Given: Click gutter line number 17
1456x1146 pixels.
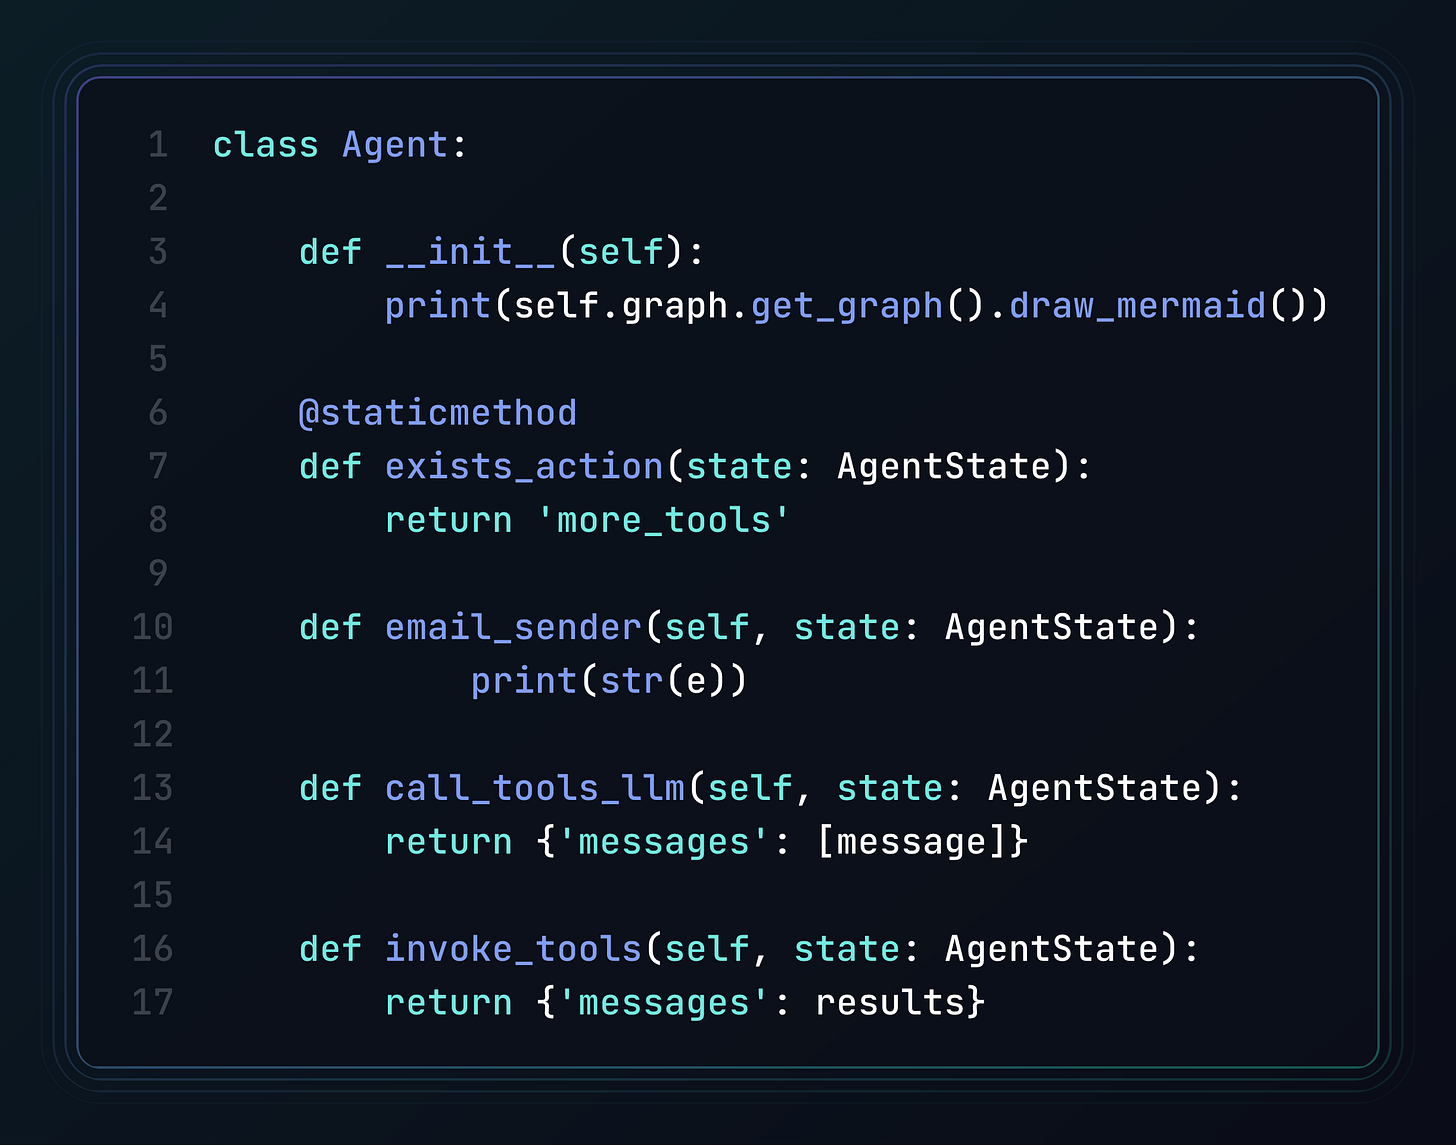Looking at the screenshot, I should (x=152, y=1002).
